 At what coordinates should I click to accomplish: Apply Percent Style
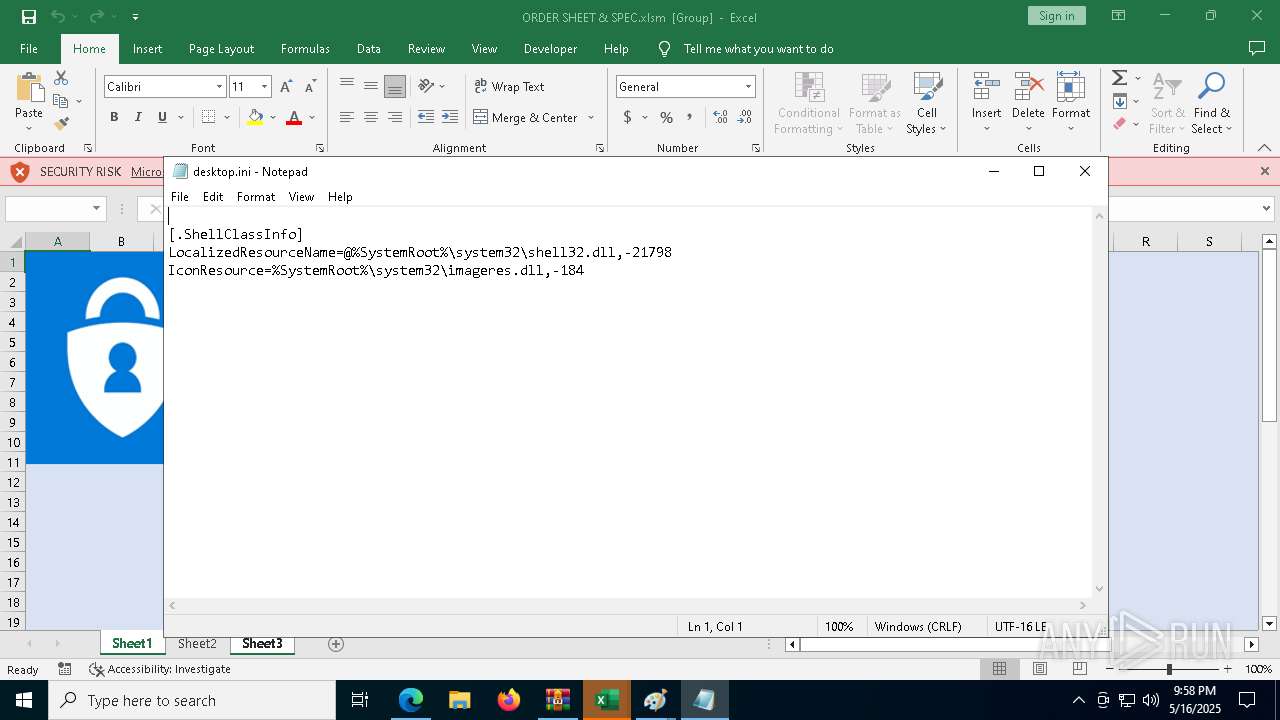pos(666,117)
